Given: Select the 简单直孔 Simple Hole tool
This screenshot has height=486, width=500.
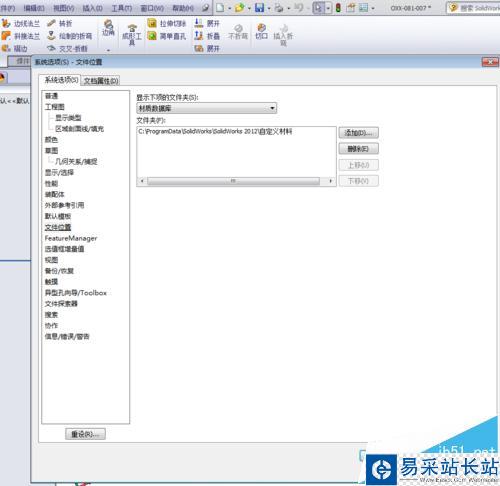Looking at the screenshot, I should tap(167, 36).
